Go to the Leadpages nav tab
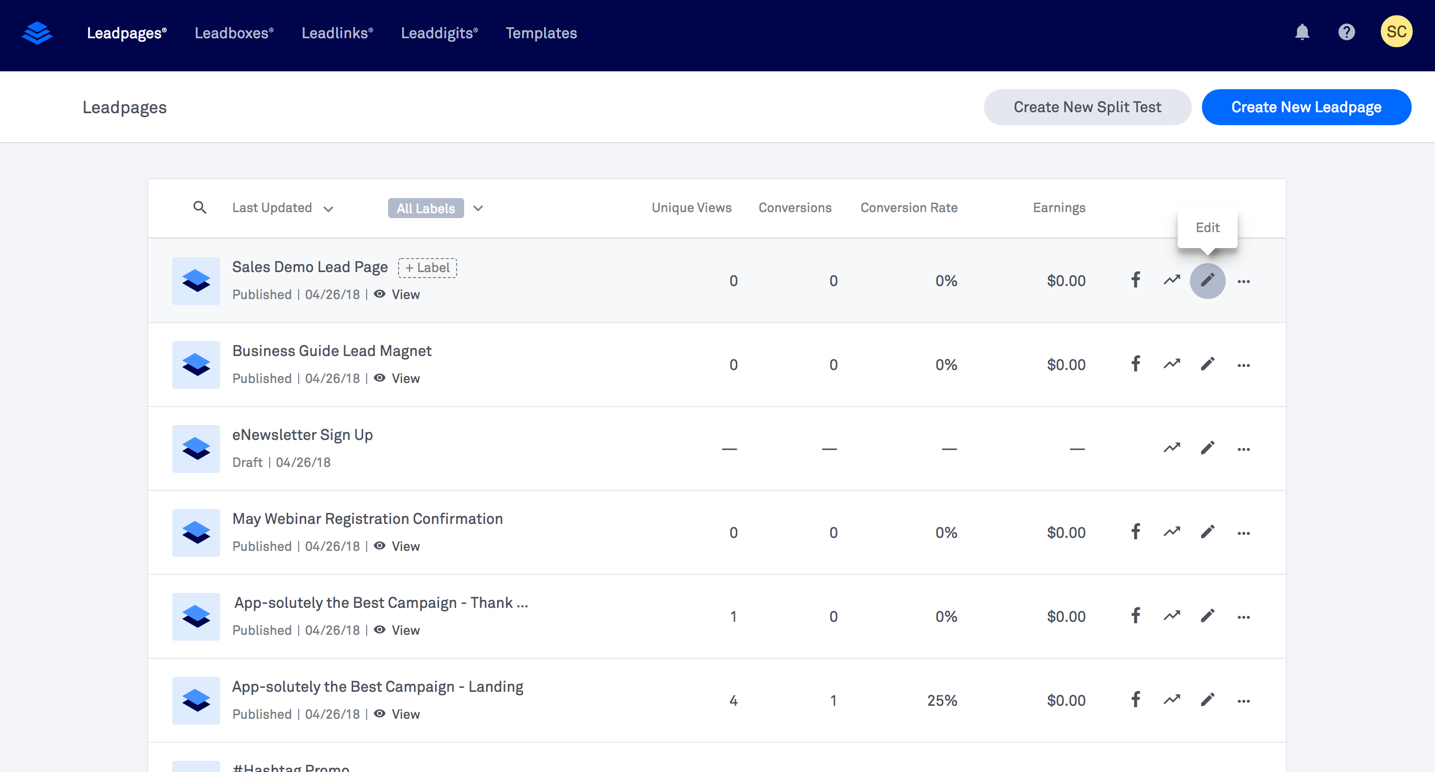This screenshot has width=1435, height=772. pos(127,33)
